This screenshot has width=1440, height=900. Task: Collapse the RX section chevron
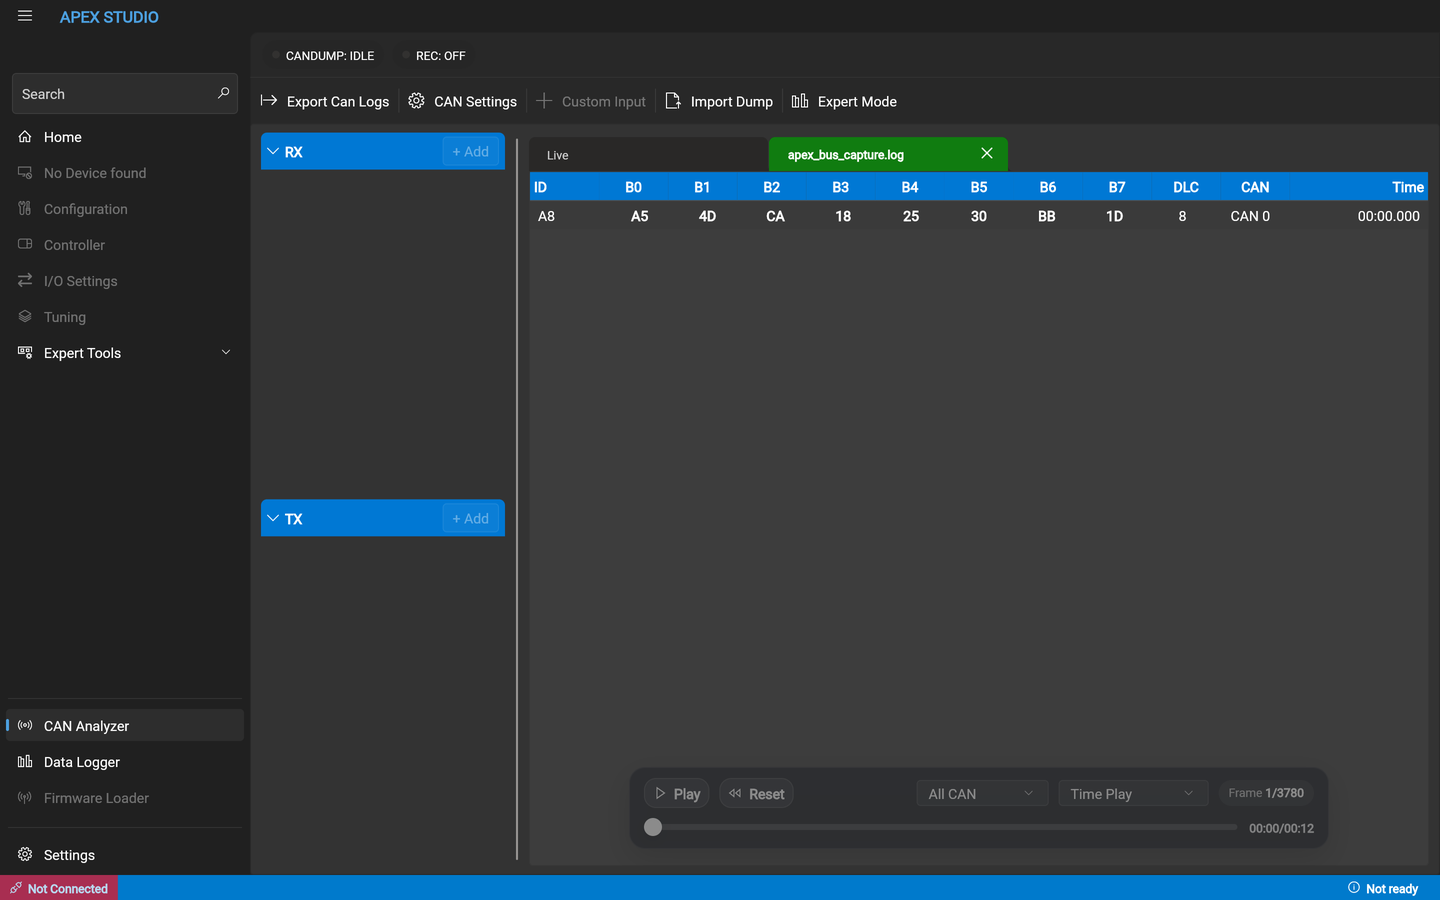[273, 151]
